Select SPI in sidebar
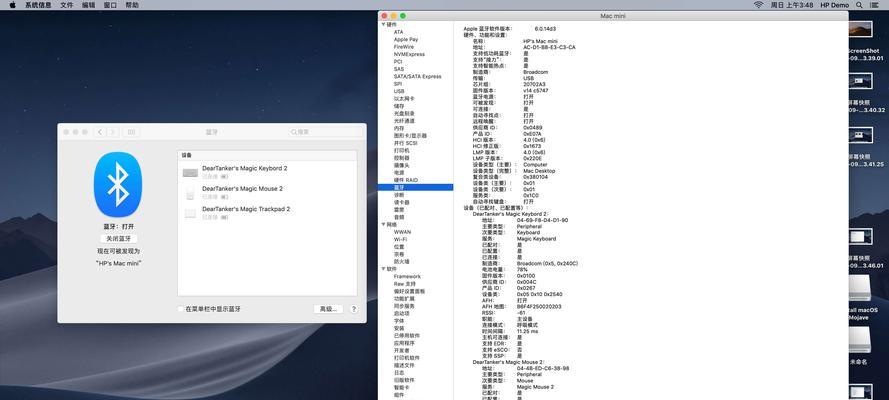The height and width of the screenshot is (400, 889). point(398,84)
